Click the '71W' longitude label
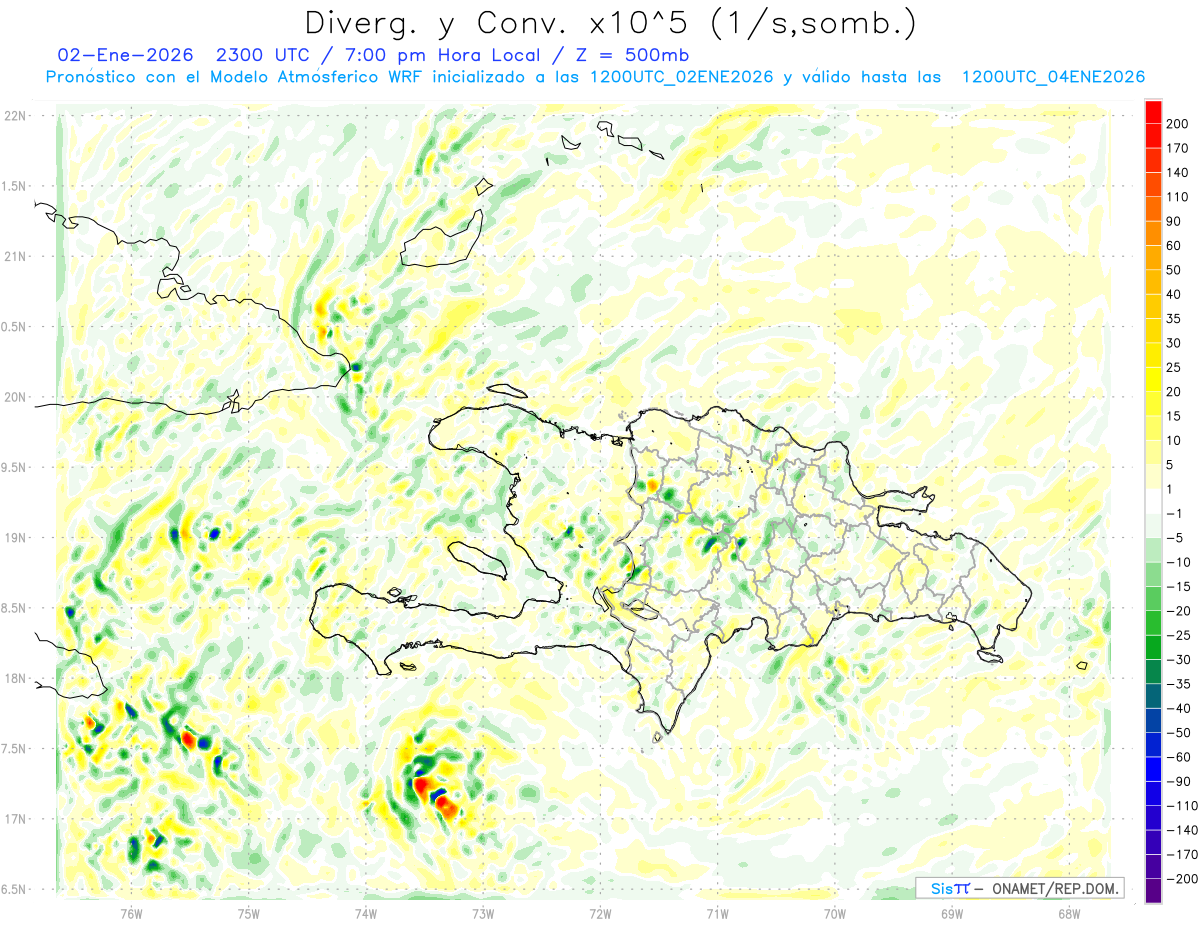This screenshot has width=1200, height=927. 717,913
